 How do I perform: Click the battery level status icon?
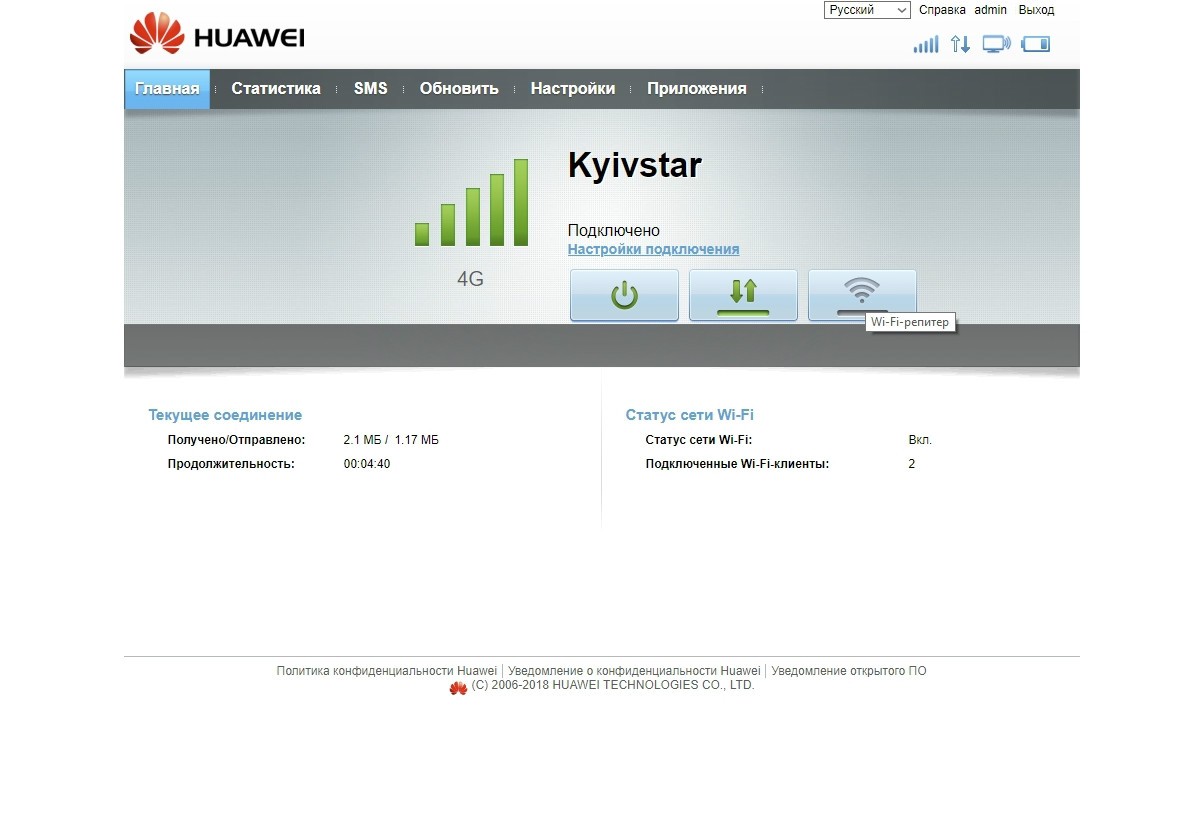[x=1035, y=44]
